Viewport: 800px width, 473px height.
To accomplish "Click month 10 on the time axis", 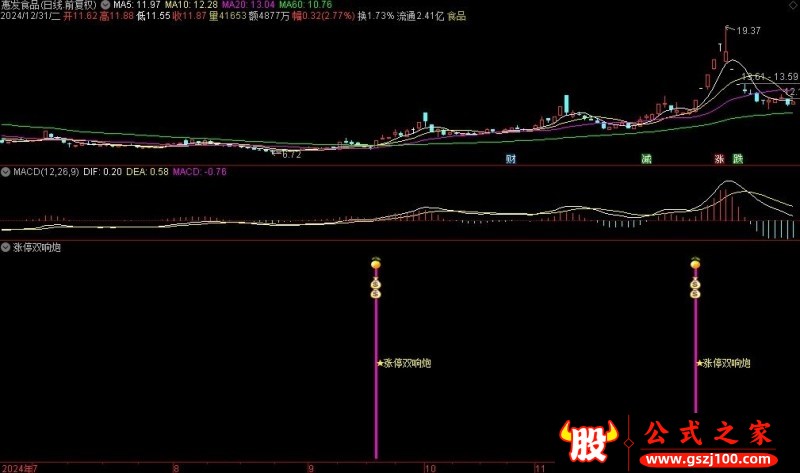I will [x=430, y=468].
